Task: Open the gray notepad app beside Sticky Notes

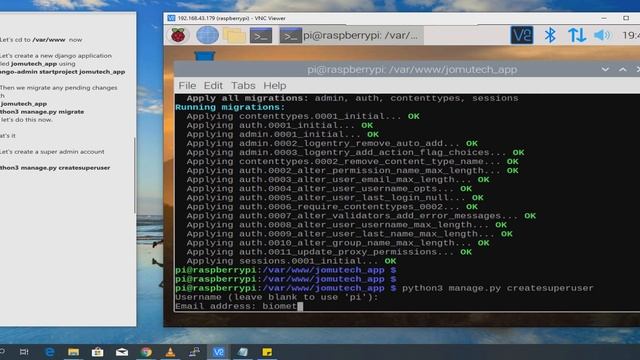Action: point(243,352)
